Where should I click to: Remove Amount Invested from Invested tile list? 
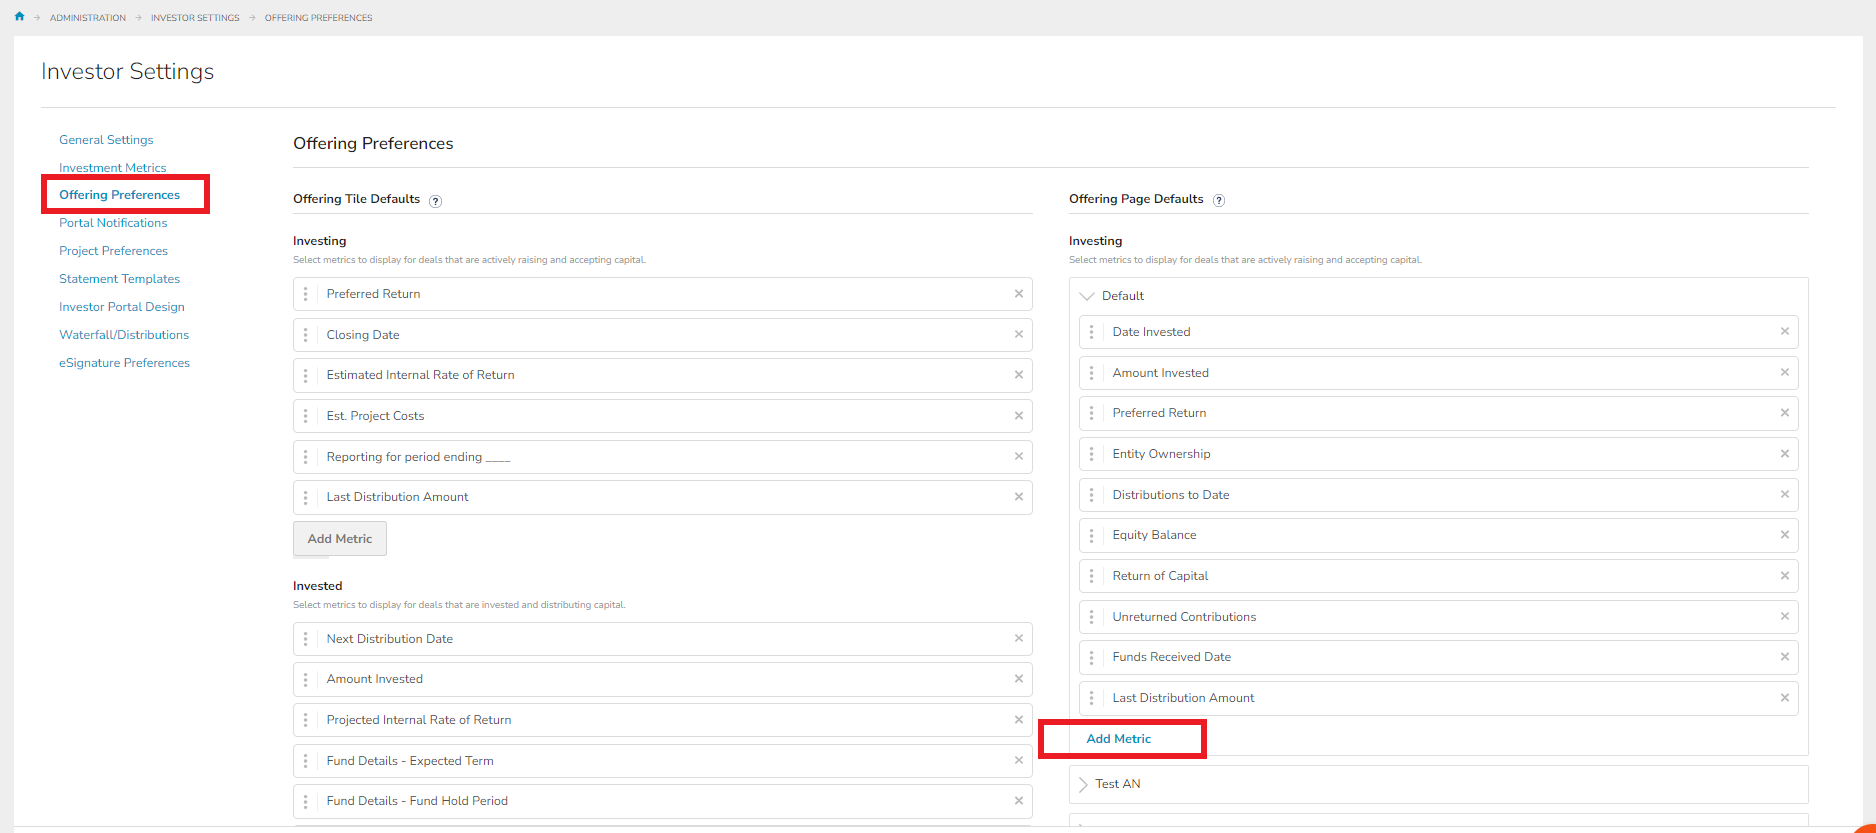pyautogui.click(x=1019, y=679)
